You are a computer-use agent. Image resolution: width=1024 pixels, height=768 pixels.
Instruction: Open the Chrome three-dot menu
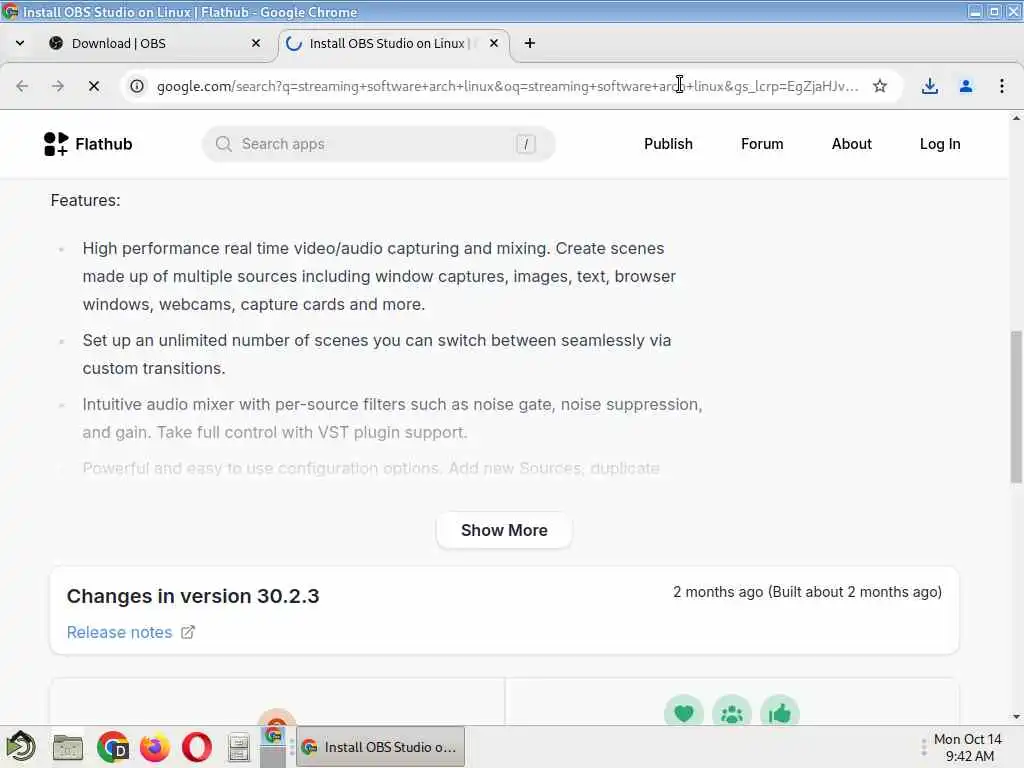point(1001,86)
